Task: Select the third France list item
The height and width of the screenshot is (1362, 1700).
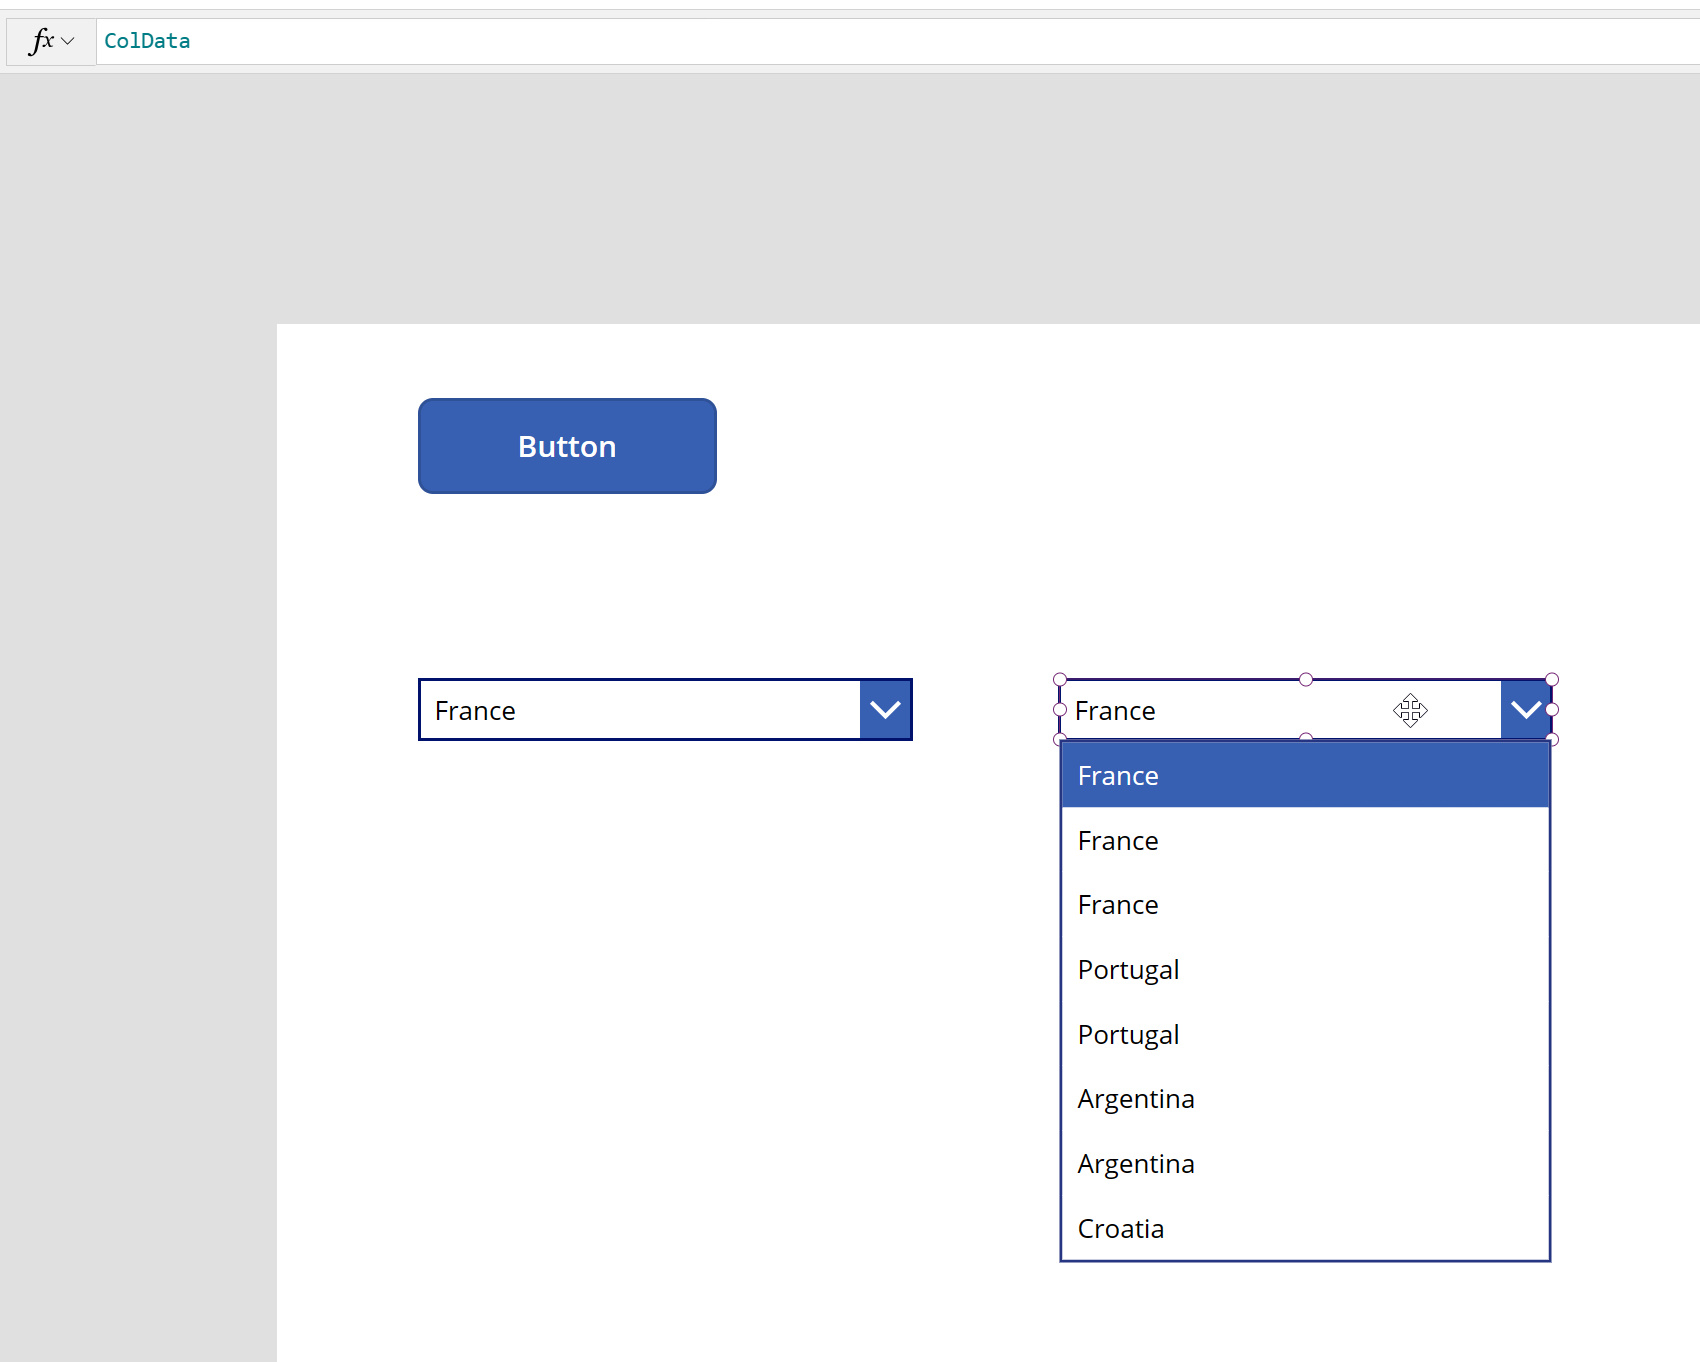Action: (x=1117, y=904)
